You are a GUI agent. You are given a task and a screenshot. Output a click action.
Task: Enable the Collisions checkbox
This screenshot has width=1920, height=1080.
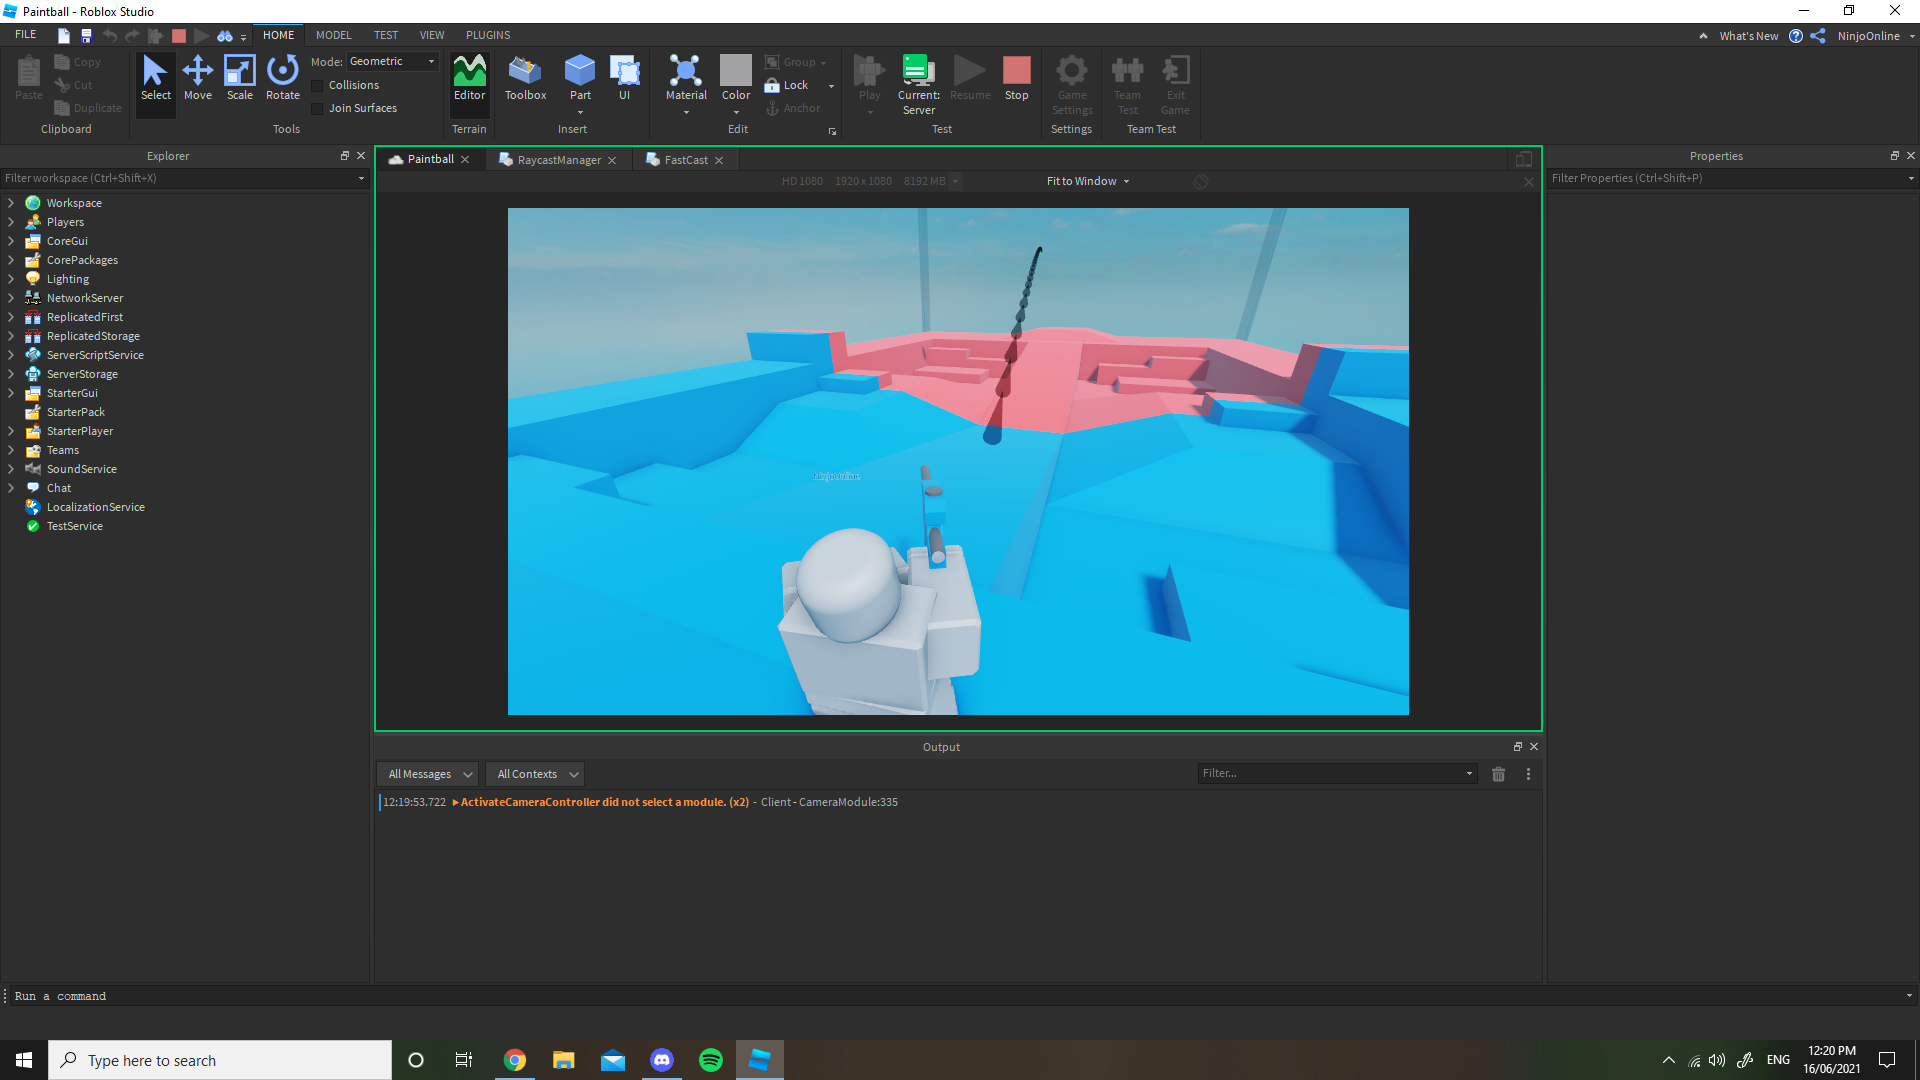click(318, 86)
